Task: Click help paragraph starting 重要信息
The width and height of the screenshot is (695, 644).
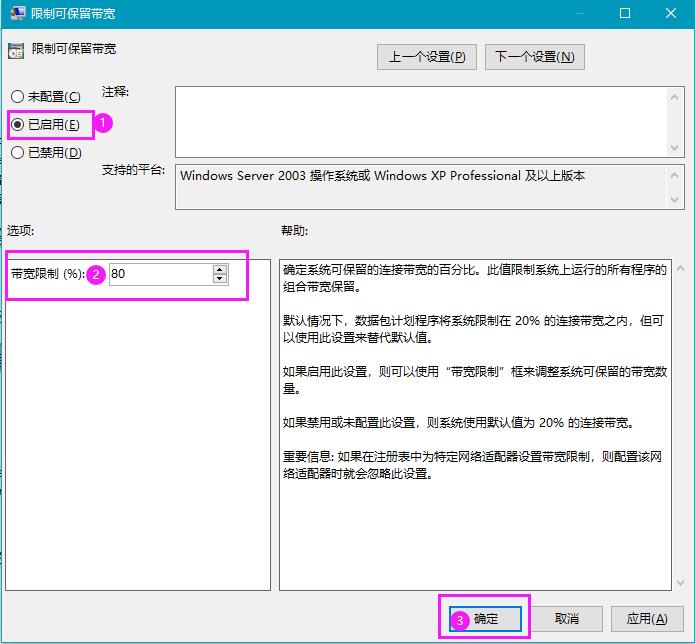Action: point(472,464)
